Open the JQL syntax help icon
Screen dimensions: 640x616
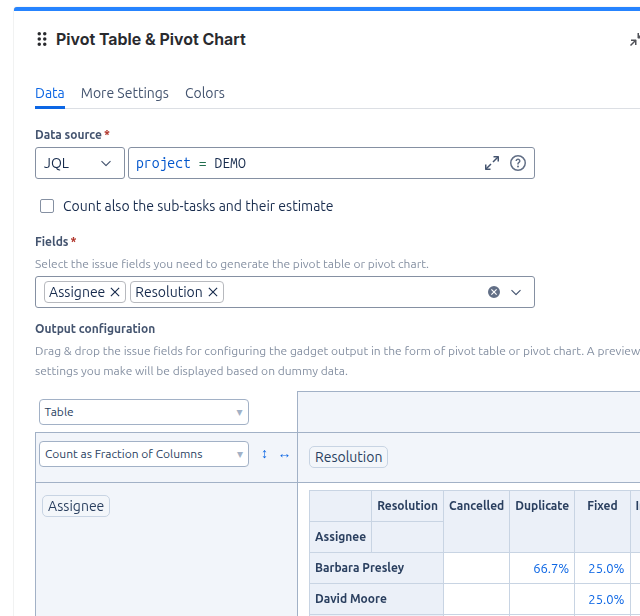point(518,163)
